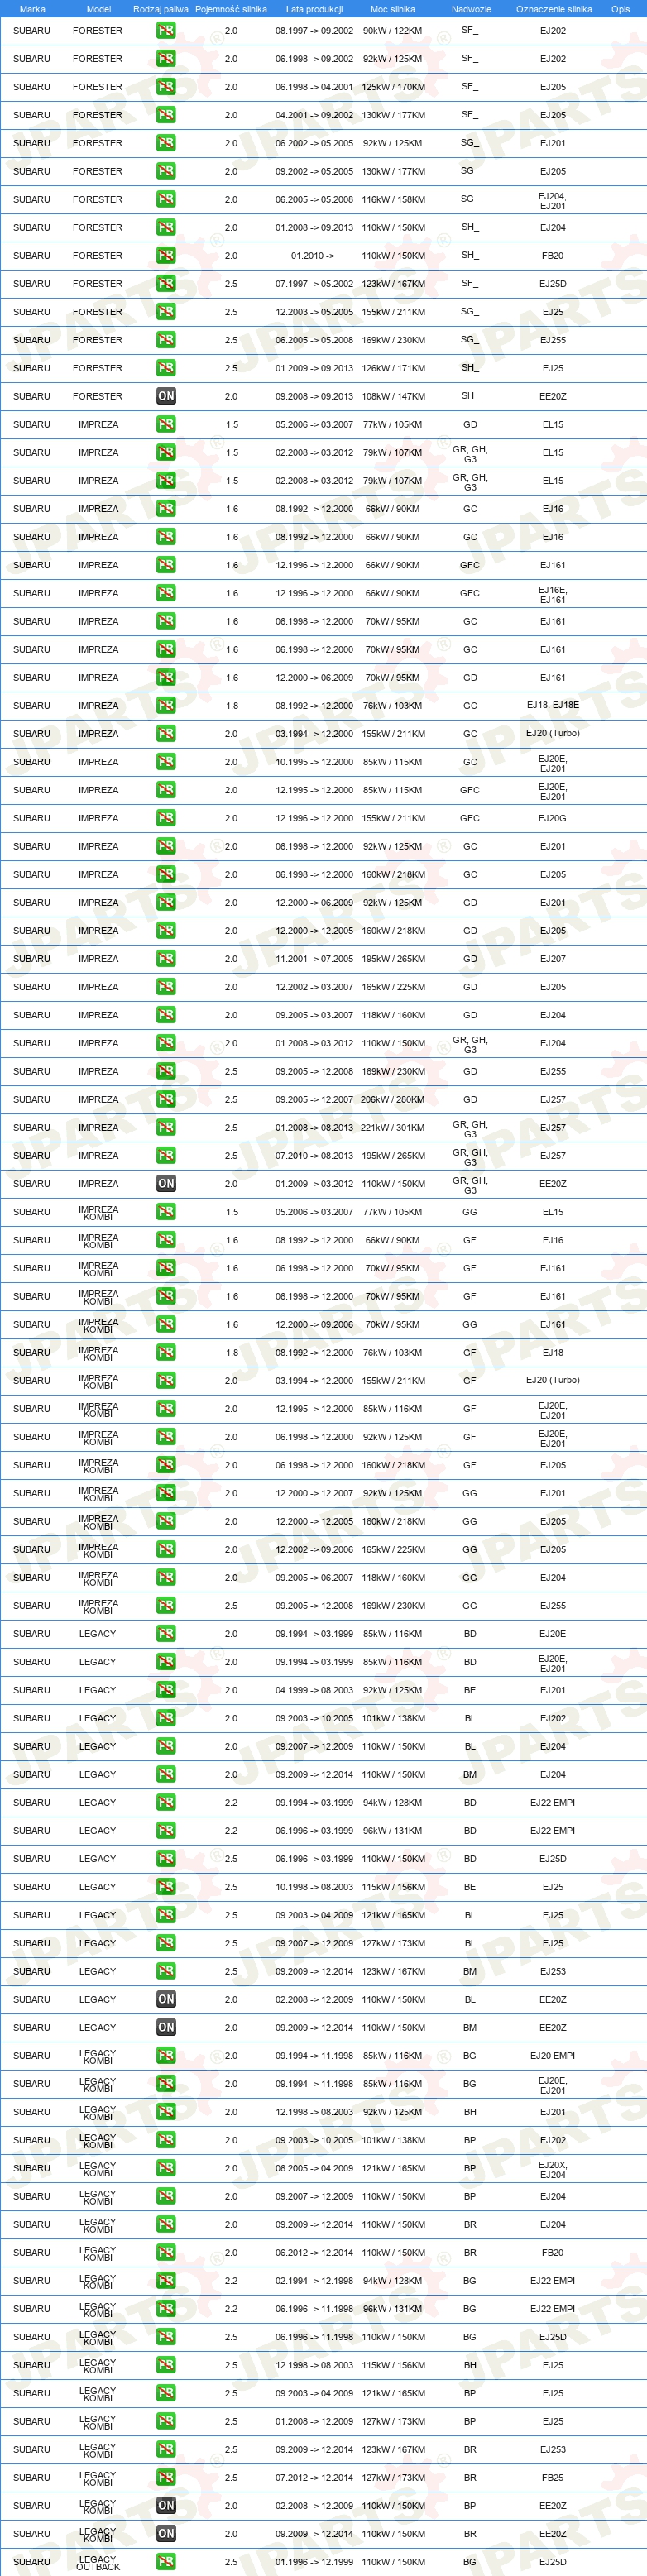The width and height of the screenshot is (647, 2576).
Task: Select the petrol icon in the Legacy Kombi EJ20X, EJ204 row
Action: click(166, 2168)
